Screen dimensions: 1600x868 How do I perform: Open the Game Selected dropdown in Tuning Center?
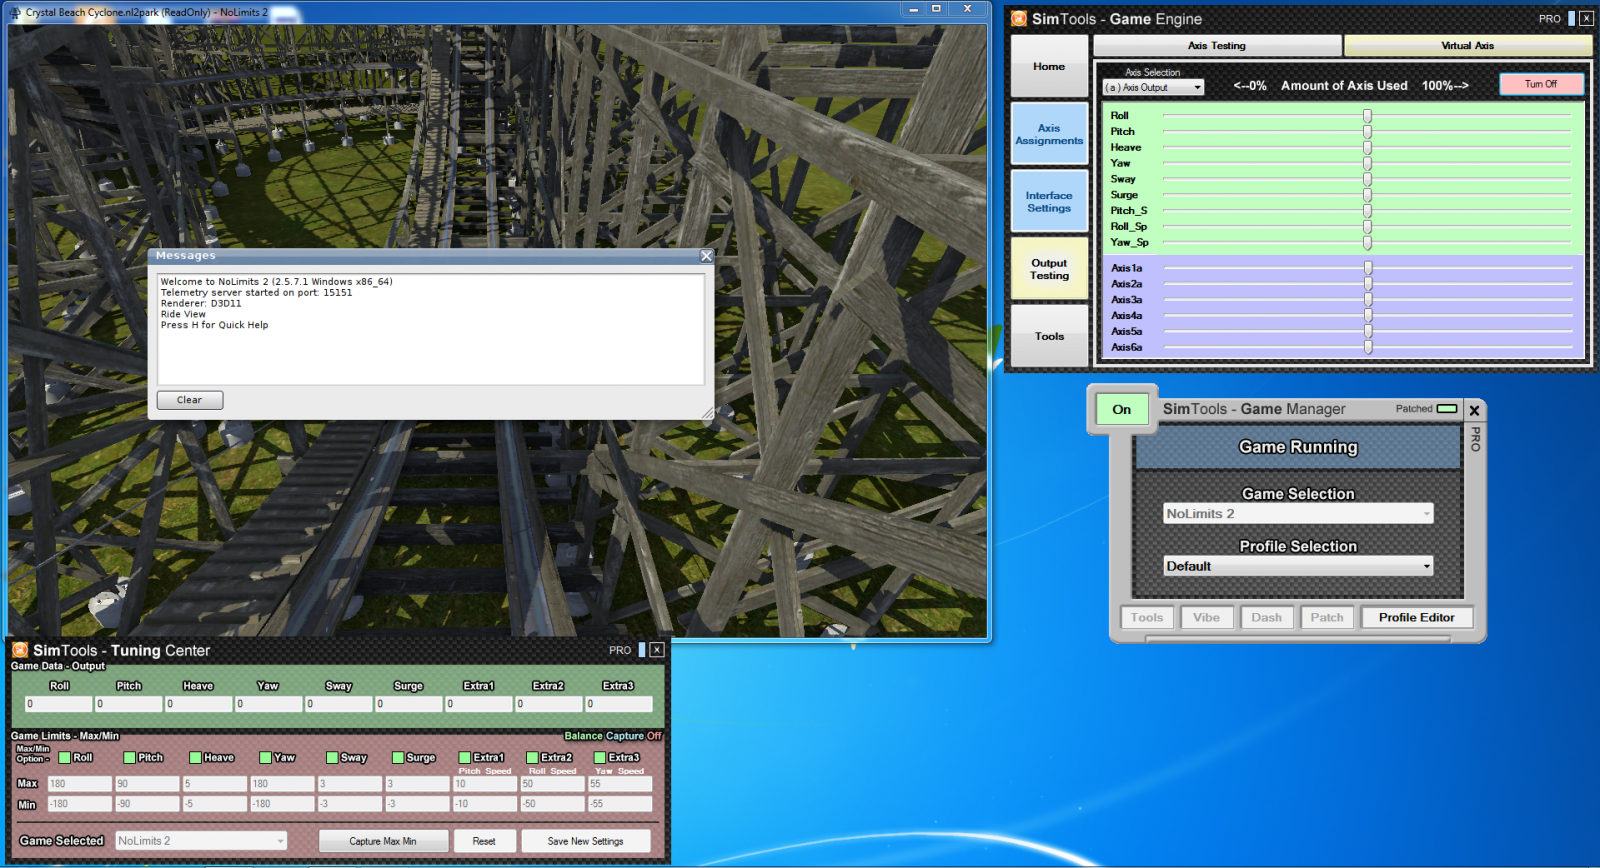(x=201, y=841)
